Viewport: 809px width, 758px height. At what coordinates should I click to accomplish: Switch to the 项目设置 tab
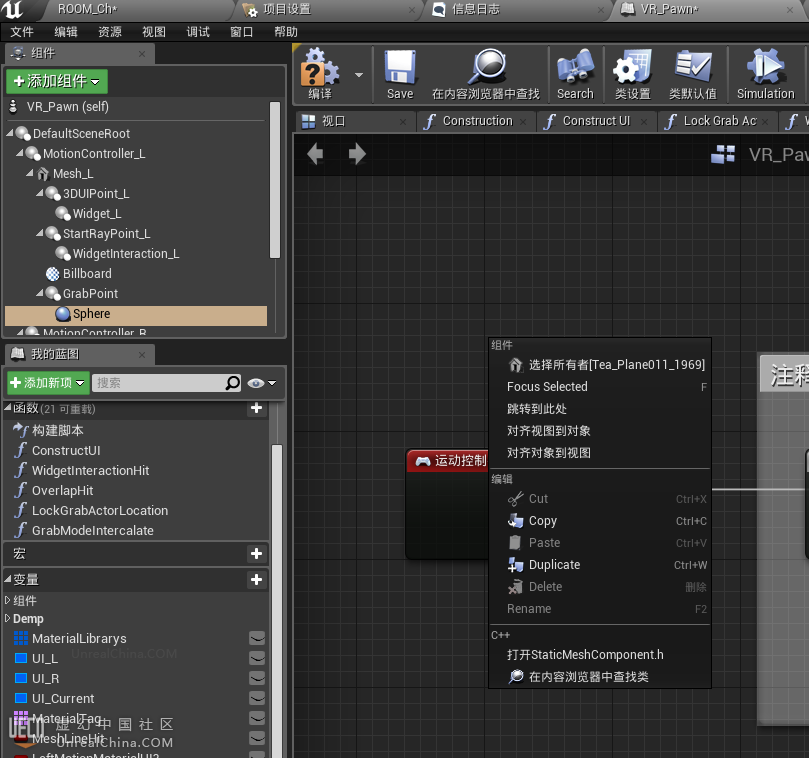287,9
